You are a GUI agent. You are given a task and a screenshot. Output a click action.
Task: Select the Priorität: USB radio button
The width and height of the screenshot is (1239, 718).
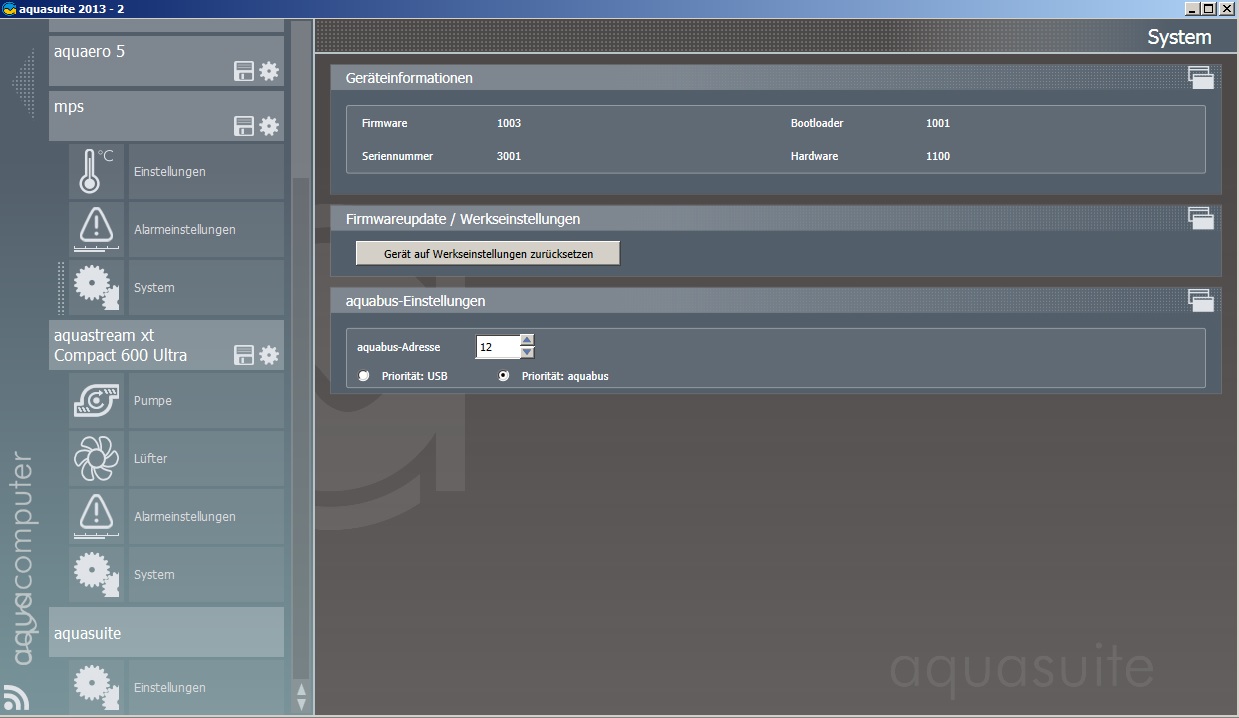(364, 376)
